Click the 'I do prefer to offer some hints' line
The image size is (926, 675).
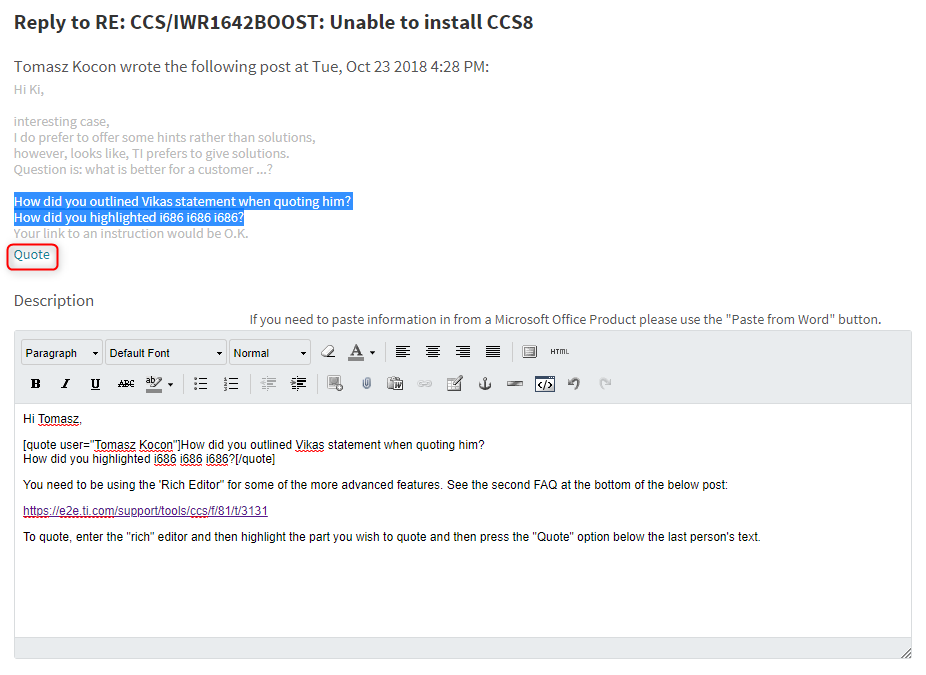165,138
